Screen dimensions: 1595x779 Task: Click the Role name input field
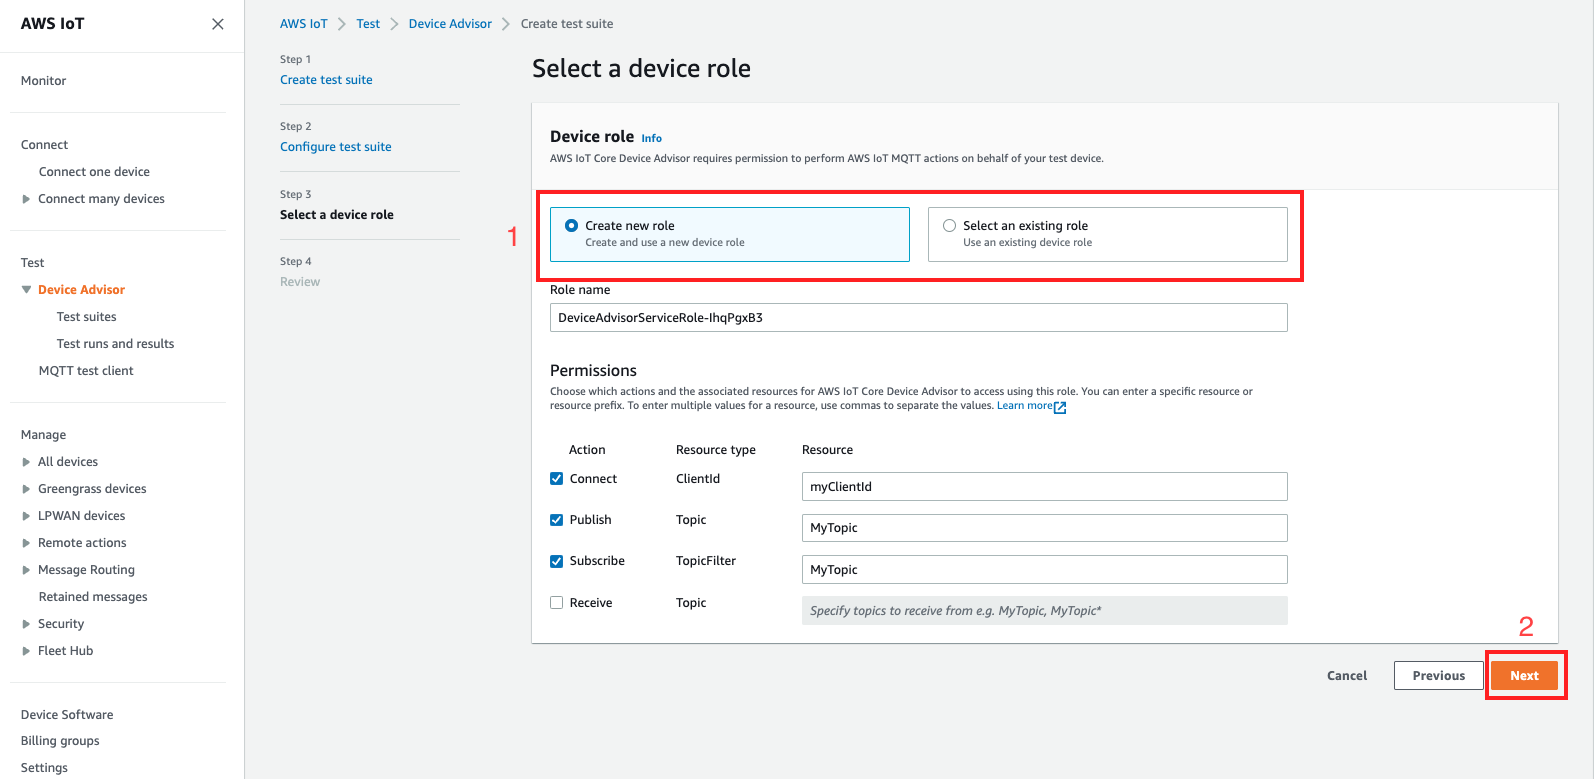(918, 318)
